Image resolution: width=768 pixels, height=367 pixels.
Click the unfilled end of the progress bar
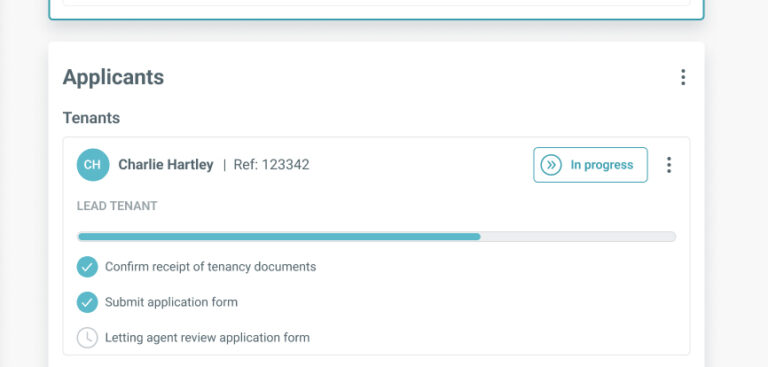pos(578,237)
